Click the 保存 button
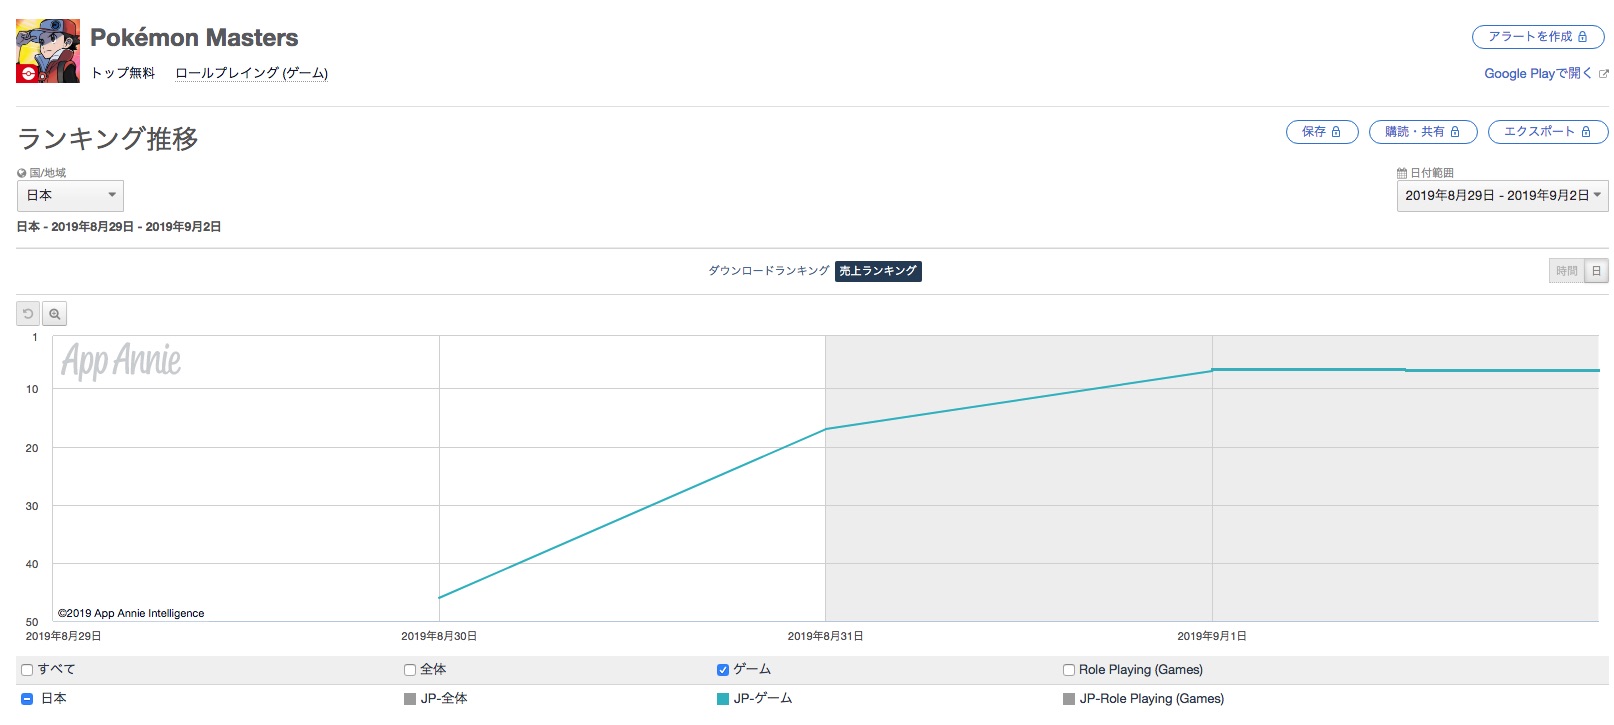The width and height of the screenshot is (1614, 725). coord(1322,132)
